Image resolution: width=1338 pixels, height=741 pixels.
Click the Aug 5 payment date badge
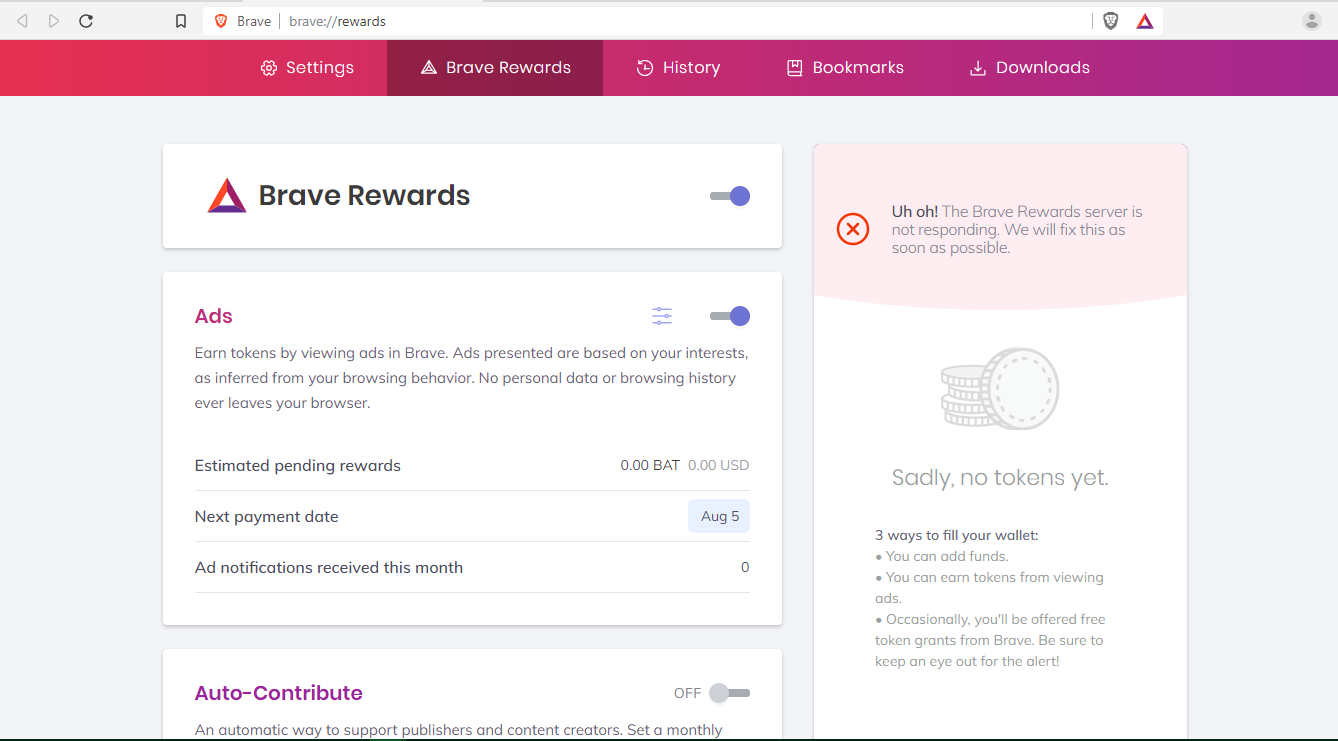719,516
